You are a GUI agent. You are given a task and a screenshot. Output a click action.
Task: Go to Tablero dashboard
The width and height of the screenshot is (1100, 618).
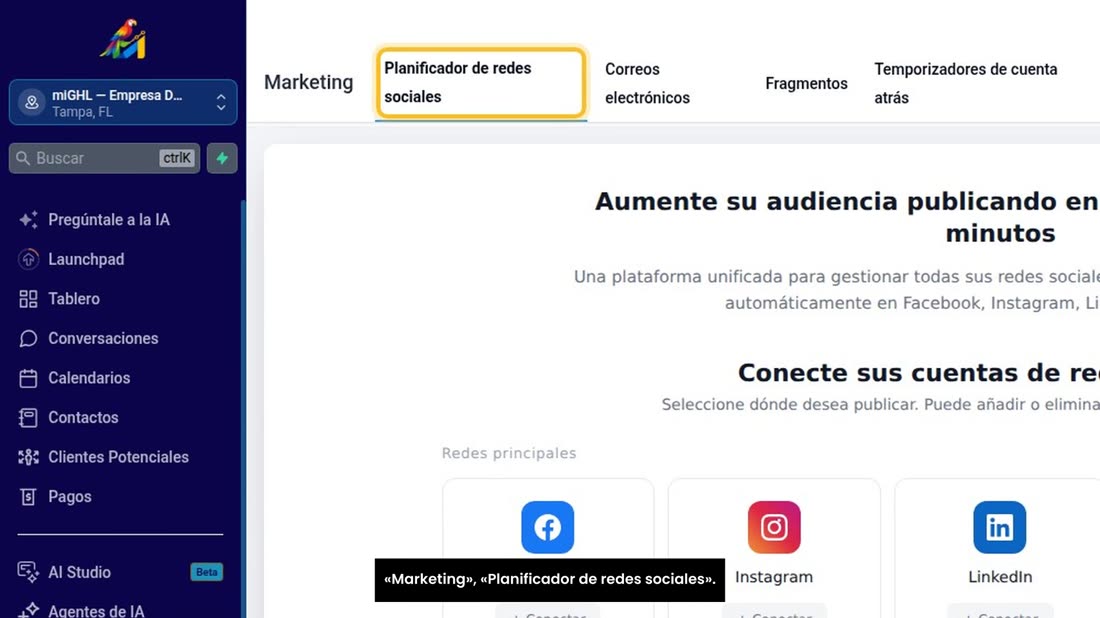tap(74, 299)
